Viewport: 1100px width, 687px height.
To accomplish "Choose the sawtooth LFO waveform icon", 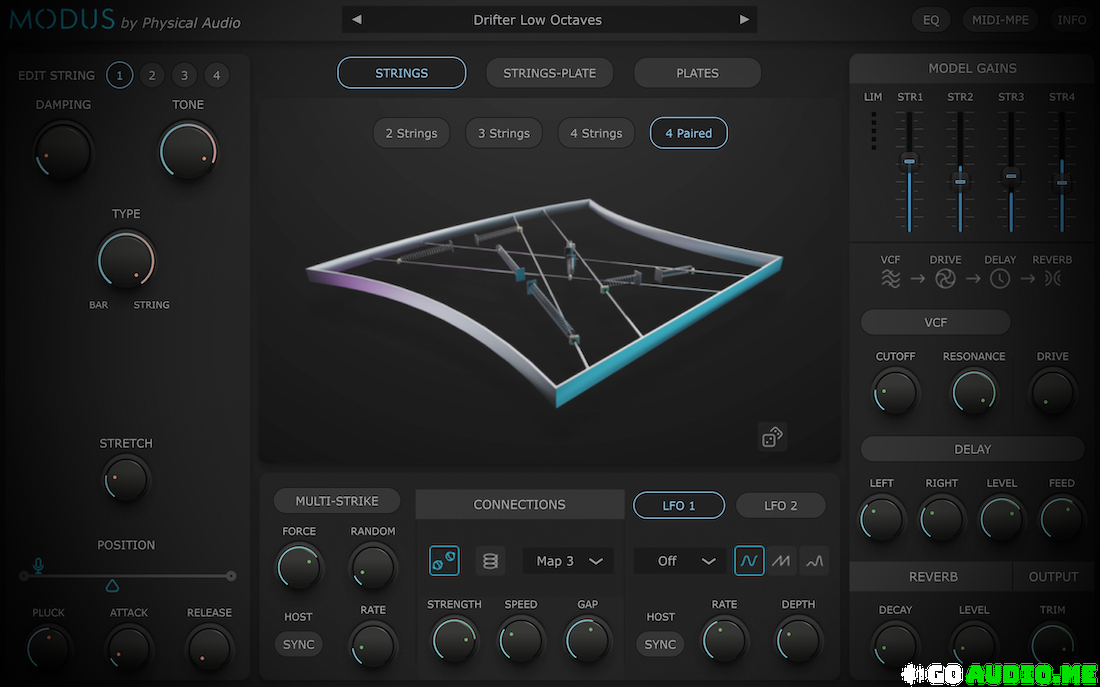I will tap(782, 561).
